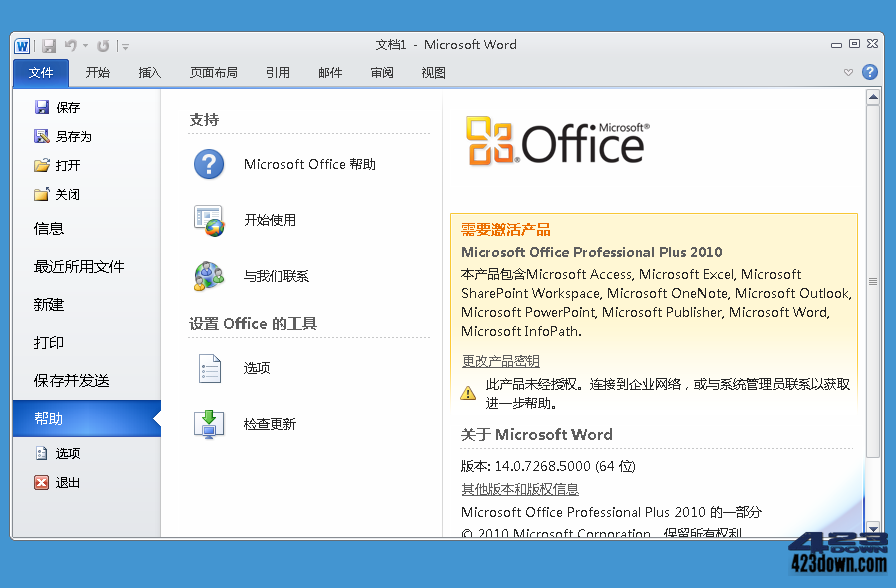Click the 检查更新 download icon

pos(209,424)
